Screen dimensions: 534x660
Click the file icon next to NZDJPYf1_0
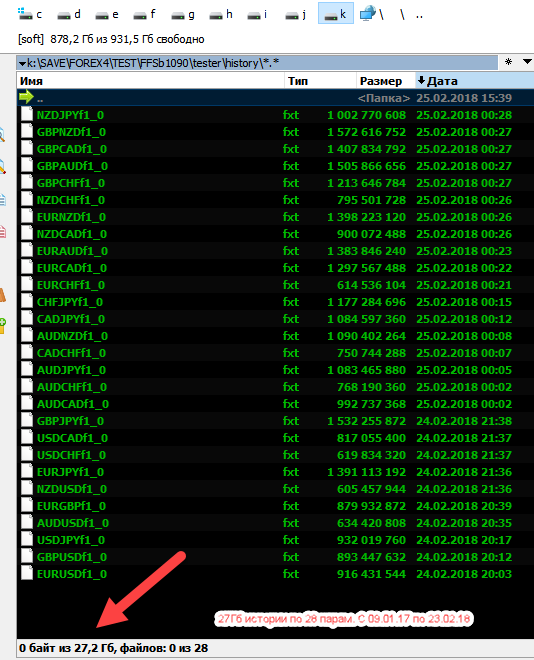point(27,114)
